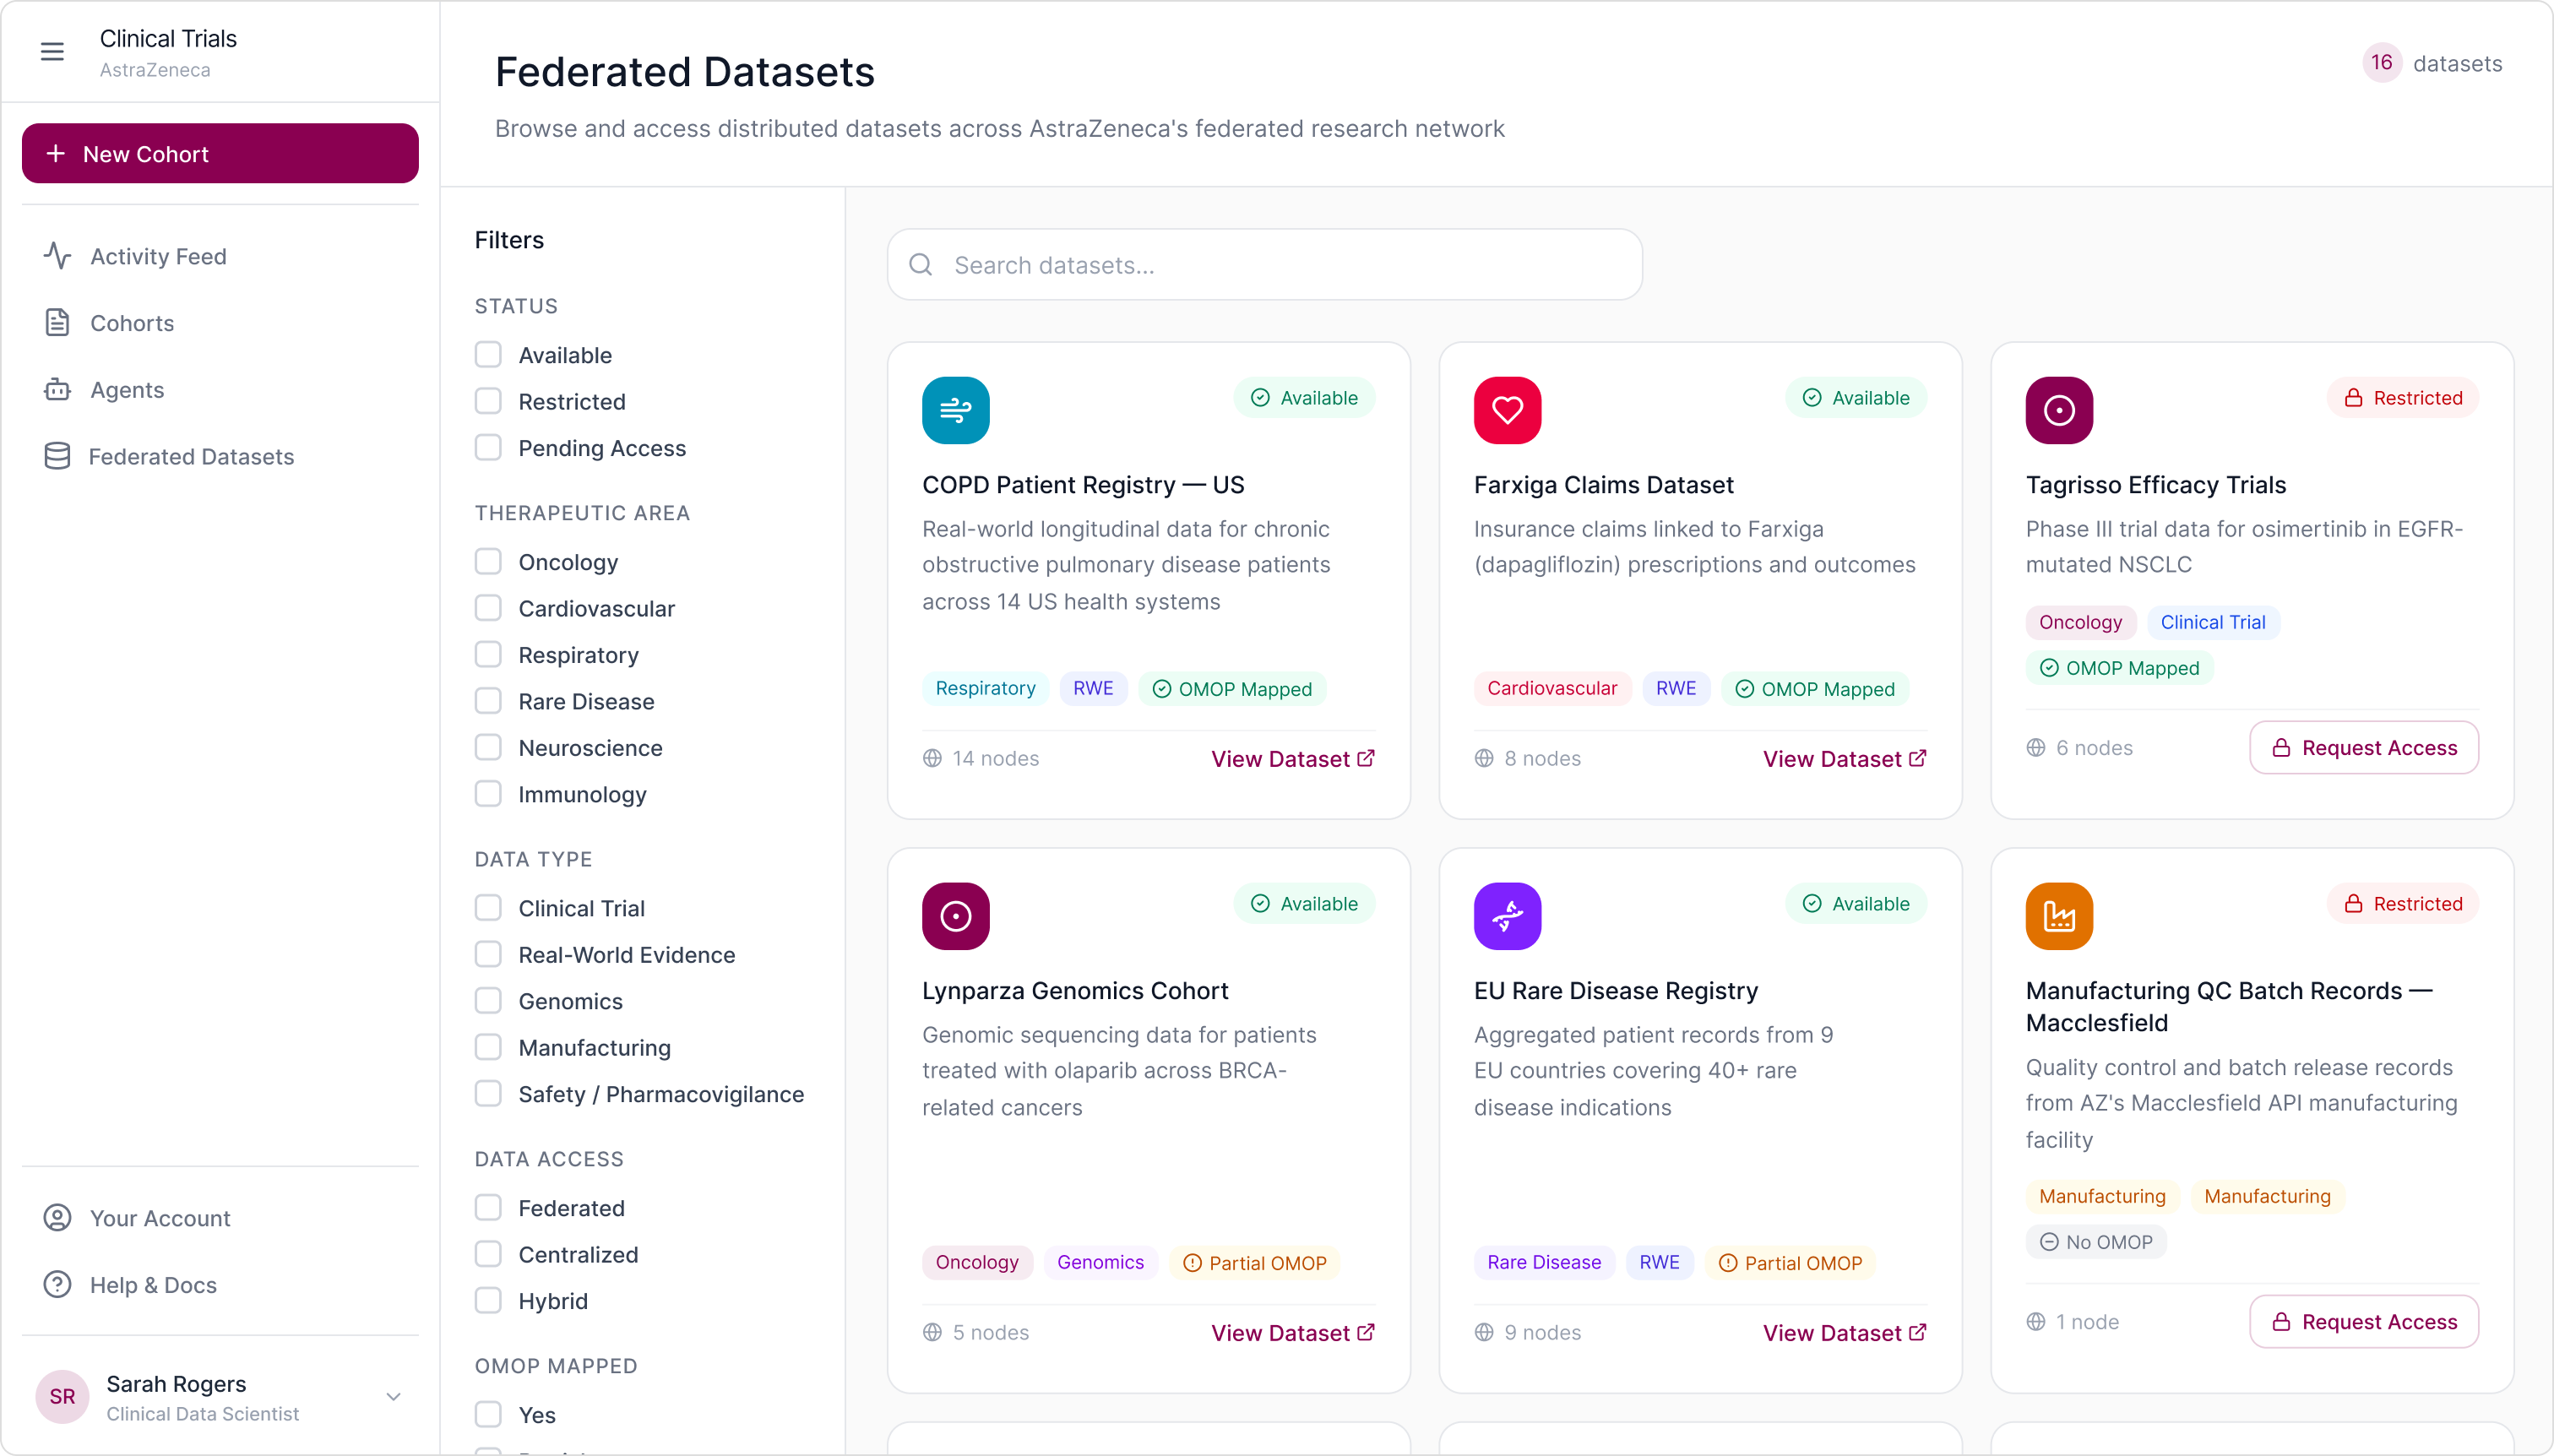Toggle the Genomics data type checkbox
The height and width of the screenshot is (1456, 2554).
[488, 1001]
